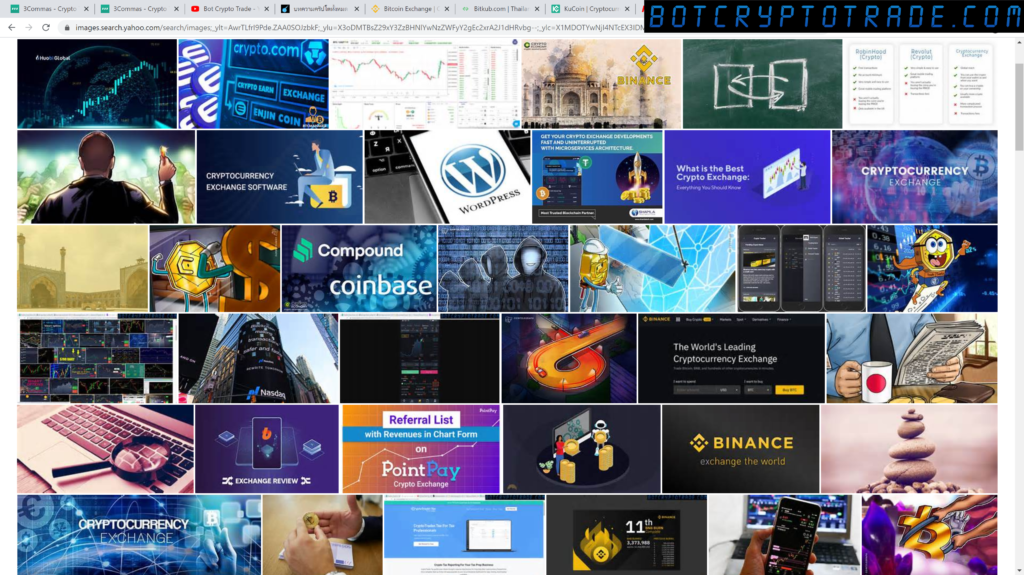Image resolution: width=1024 pixels, height=575 pixels.
Task: Open the chalkboard exchange arrows image
Action: click(x=762, y=84)
